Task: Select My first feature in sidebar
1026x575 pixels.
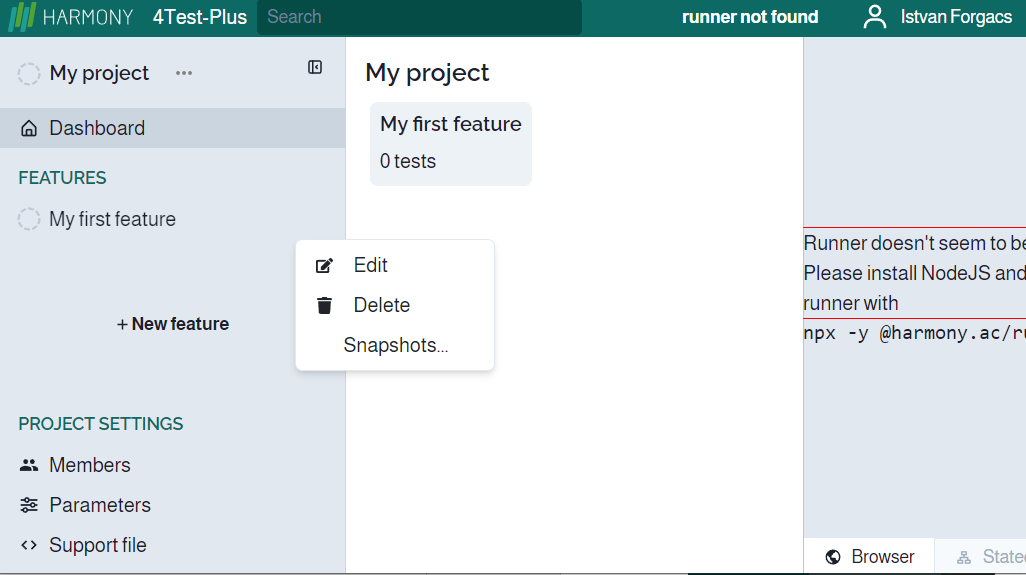Action: coord(112,219)
